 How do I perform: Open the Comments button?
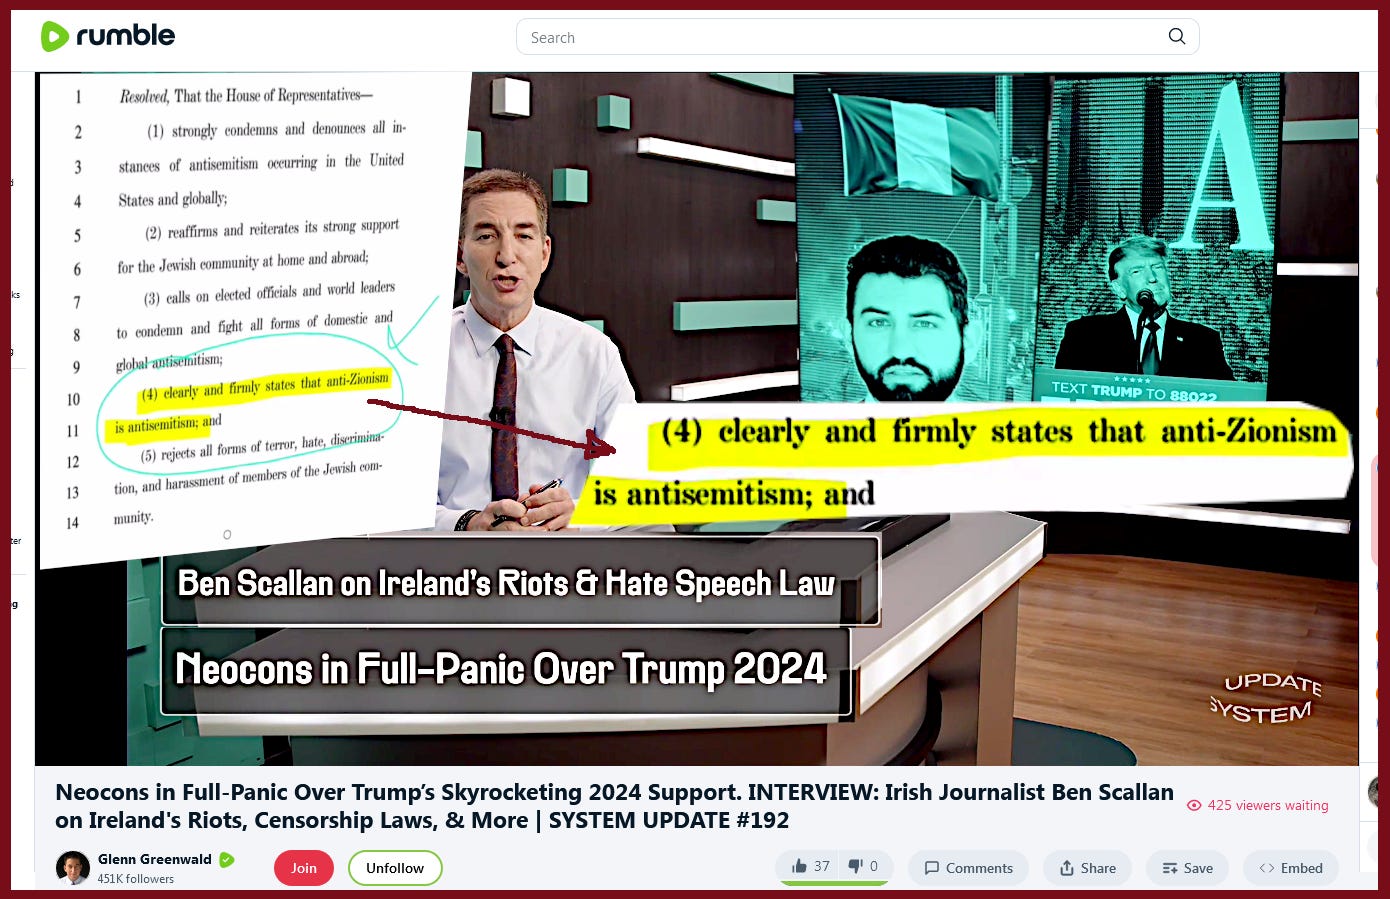coord(969,868)
